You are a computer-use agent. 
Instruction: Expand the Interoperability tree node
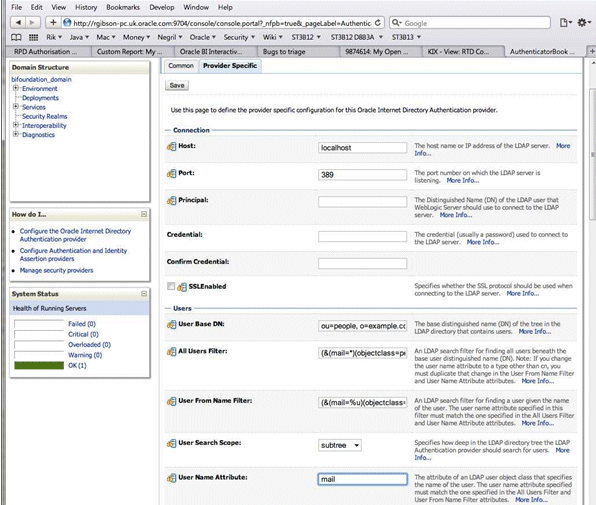[16, 125]
